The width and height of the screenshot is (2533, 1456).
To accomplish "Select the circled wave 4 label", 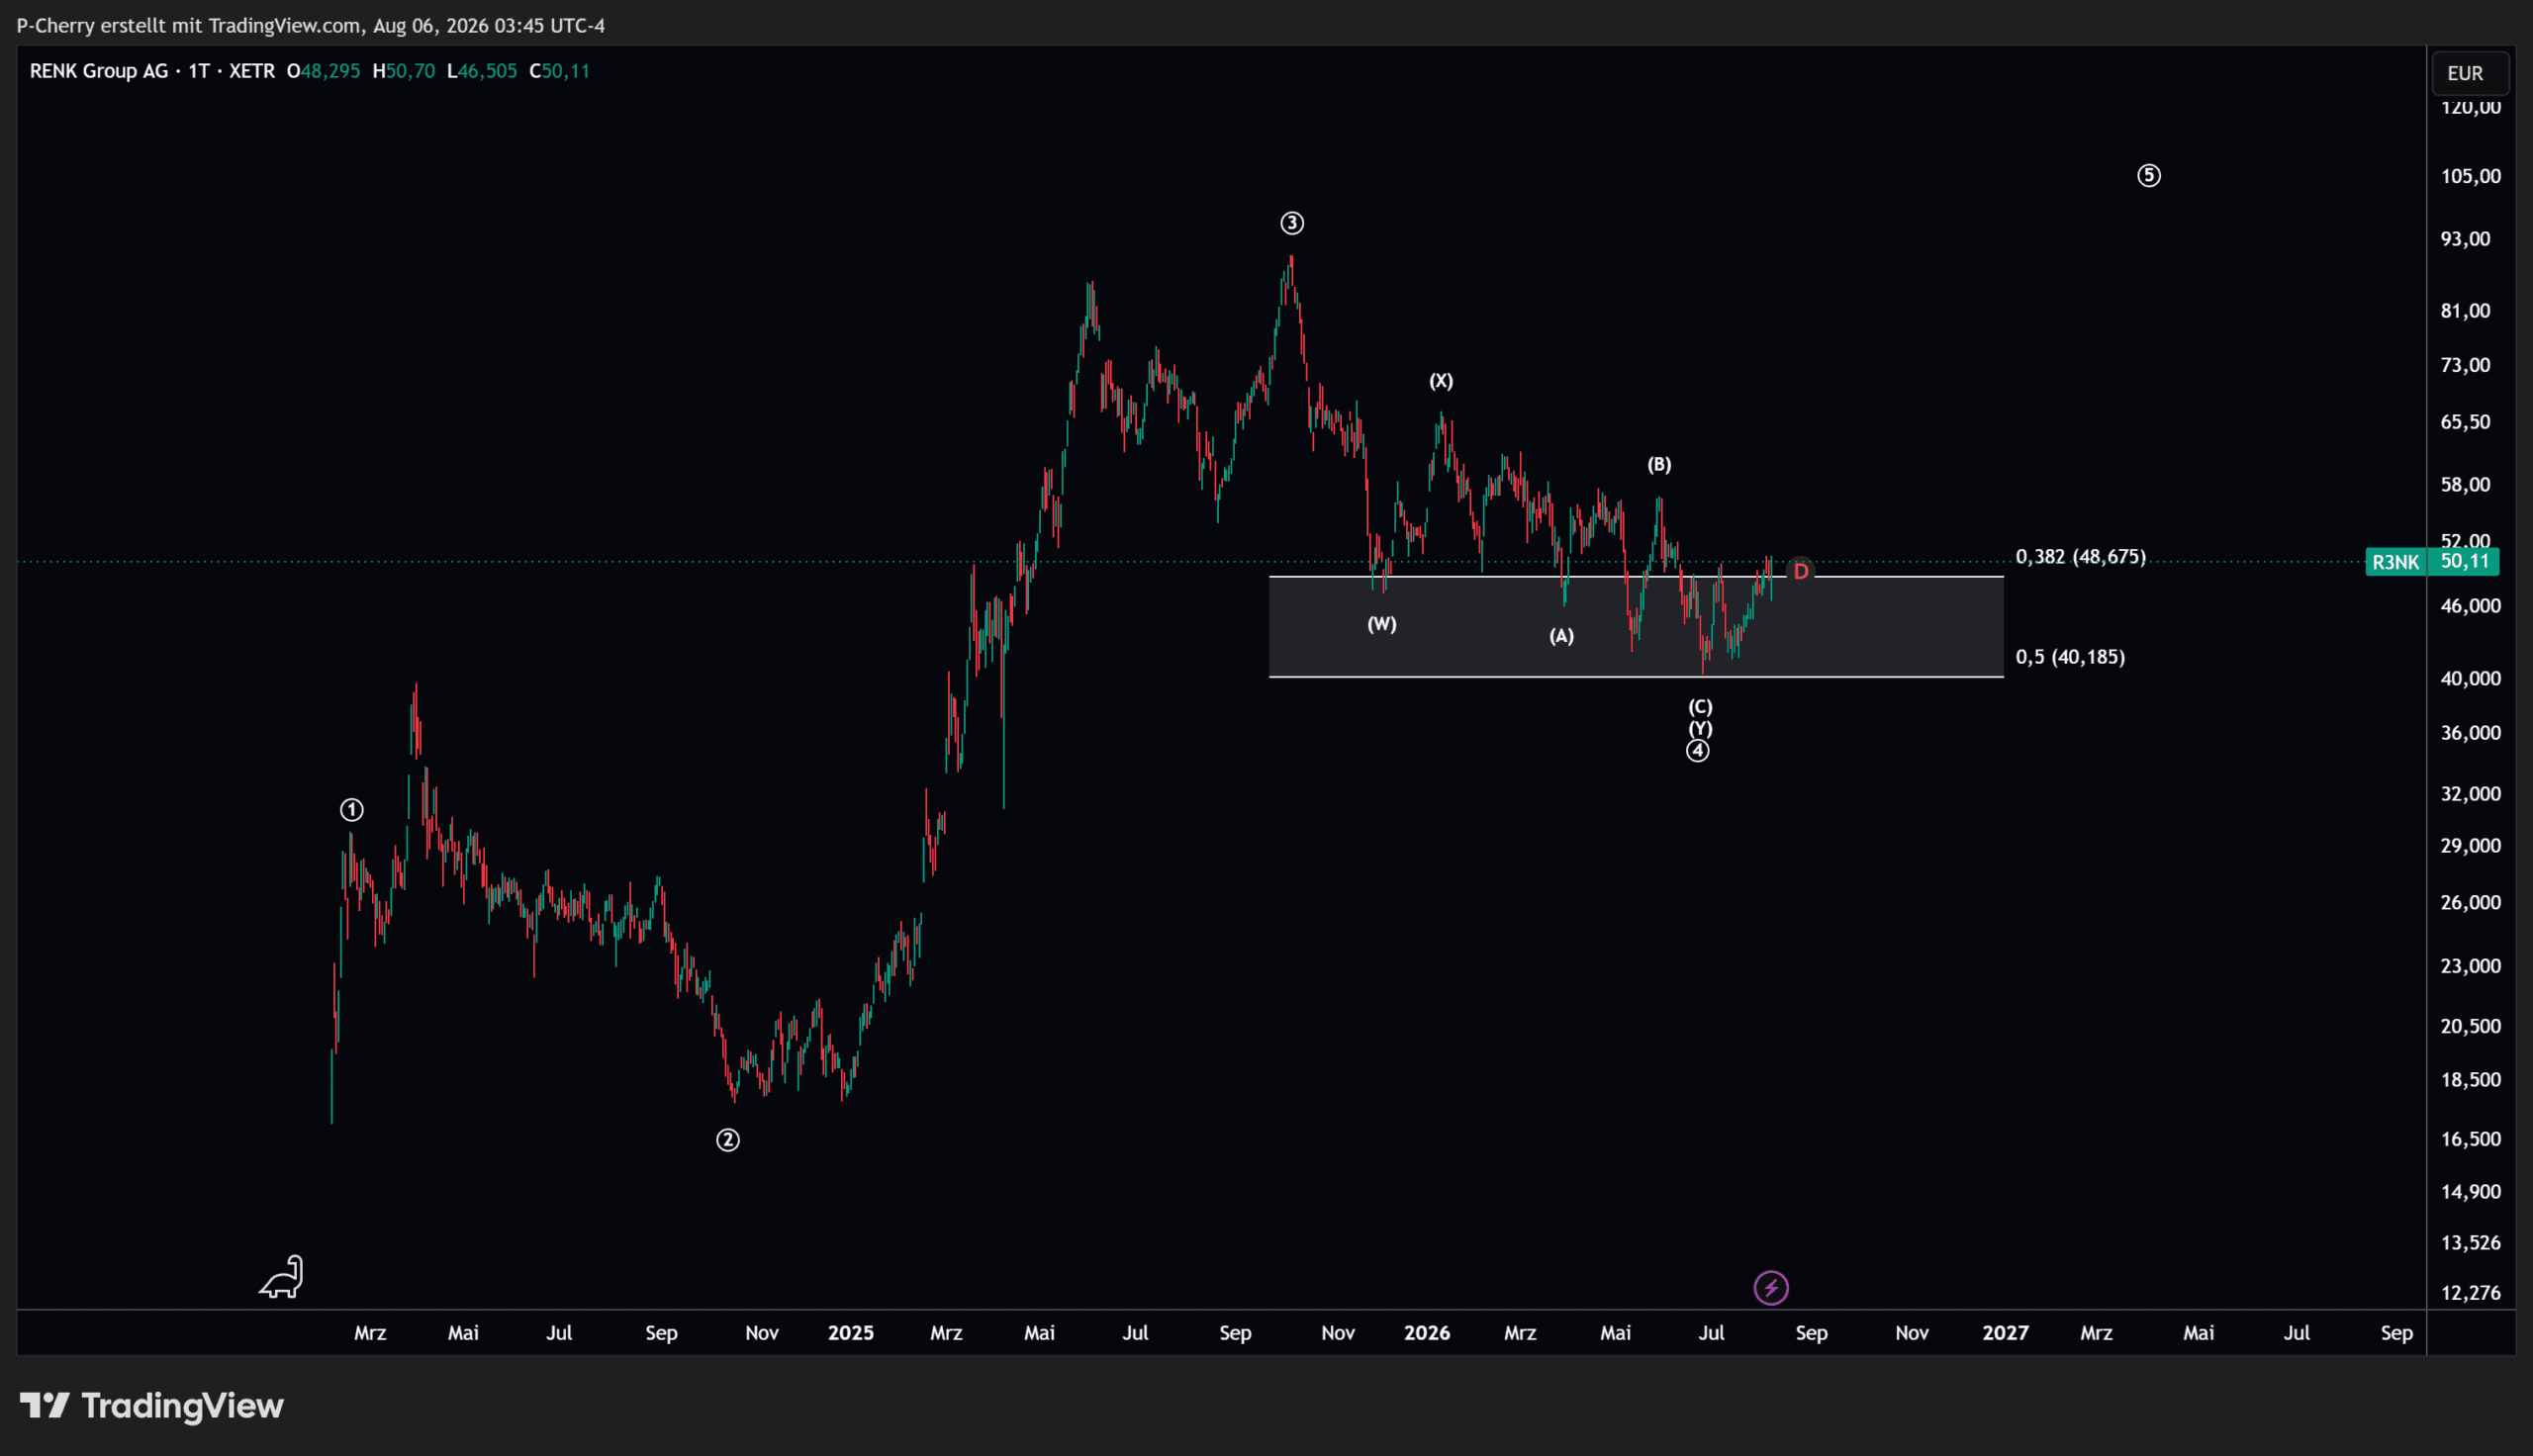I will click(1698, 751).
